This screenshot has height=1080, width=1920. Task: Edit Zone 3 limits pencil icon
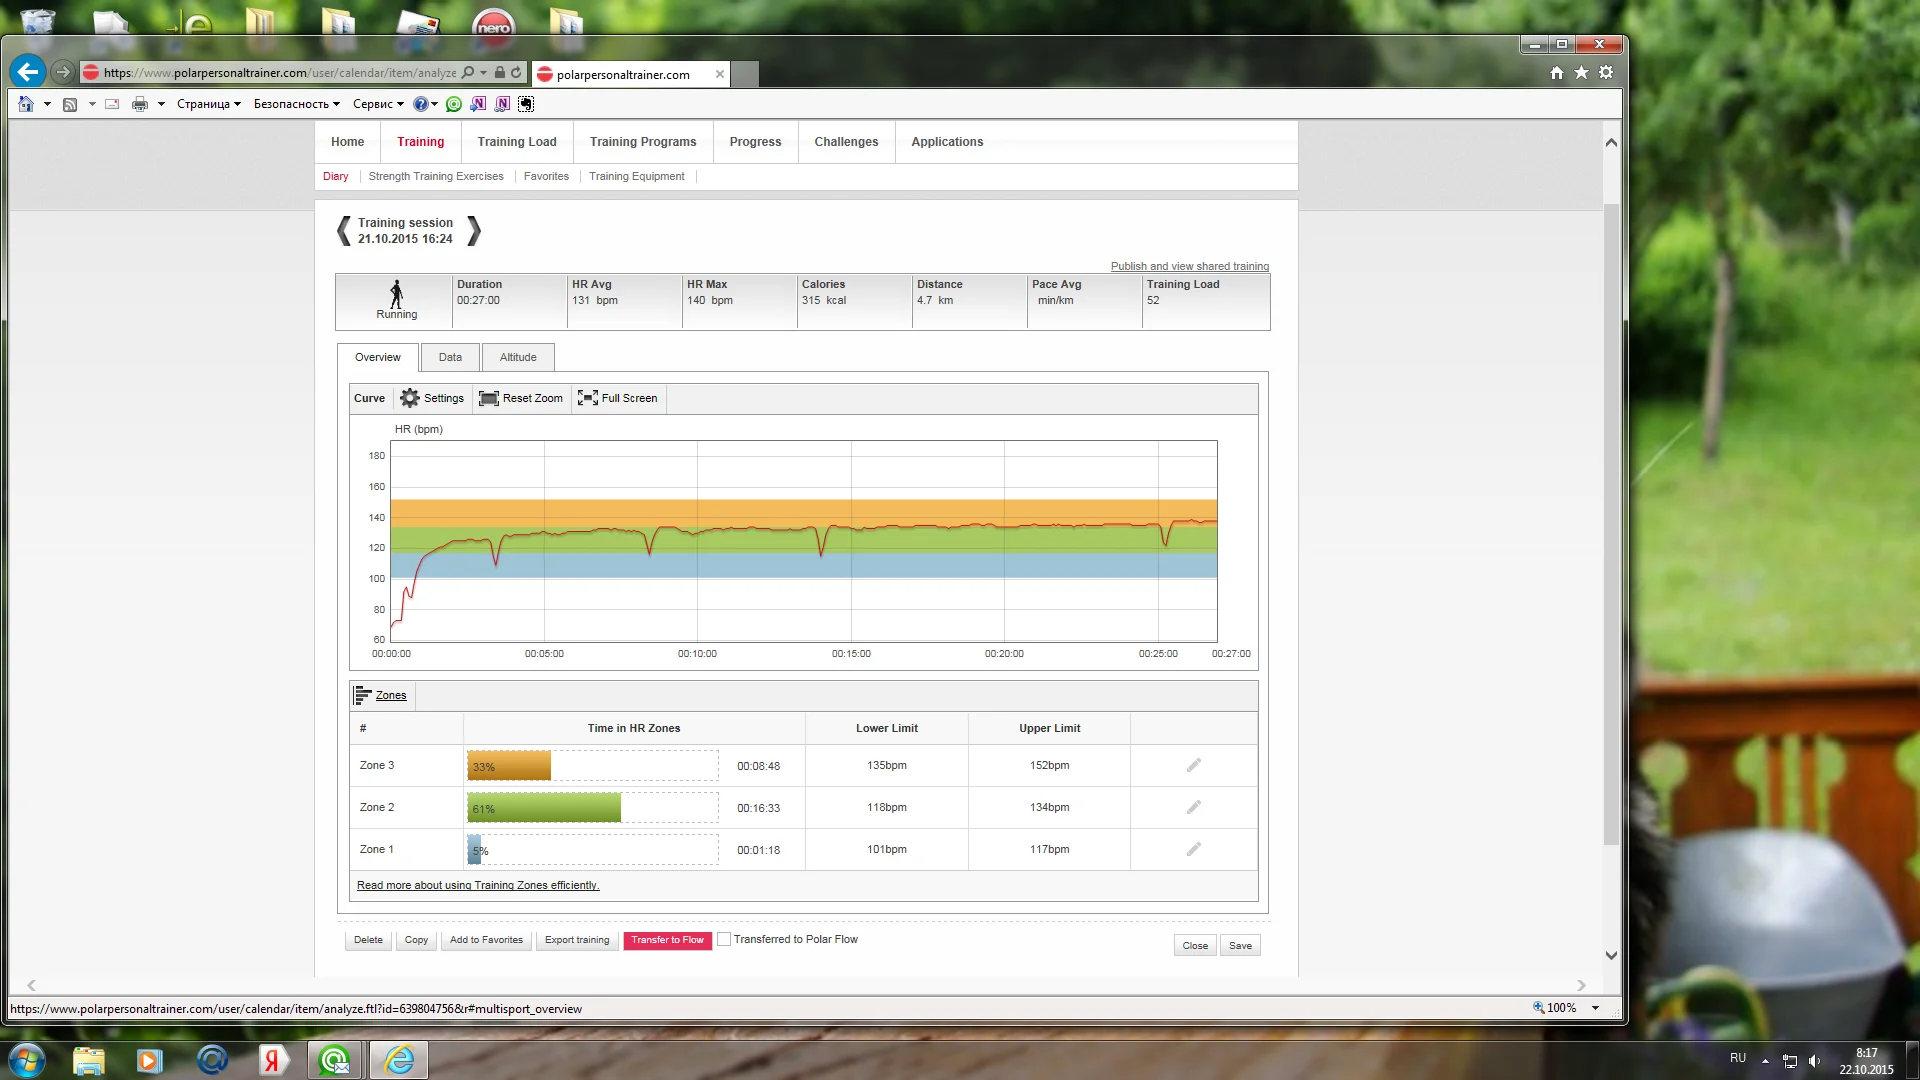click(x=1193, y=766)
